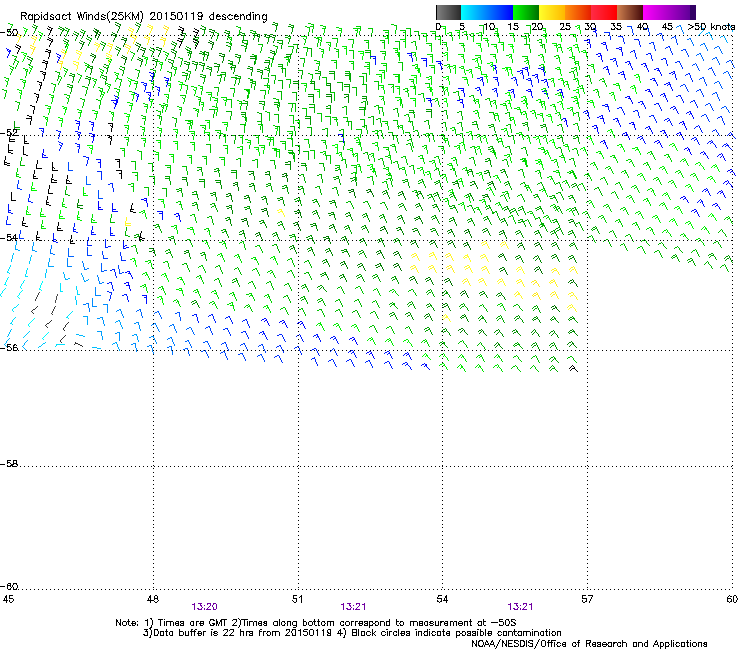Click the 60 longitude axis label
Screen dimensions: 740x650
click(x=732, y=599)
